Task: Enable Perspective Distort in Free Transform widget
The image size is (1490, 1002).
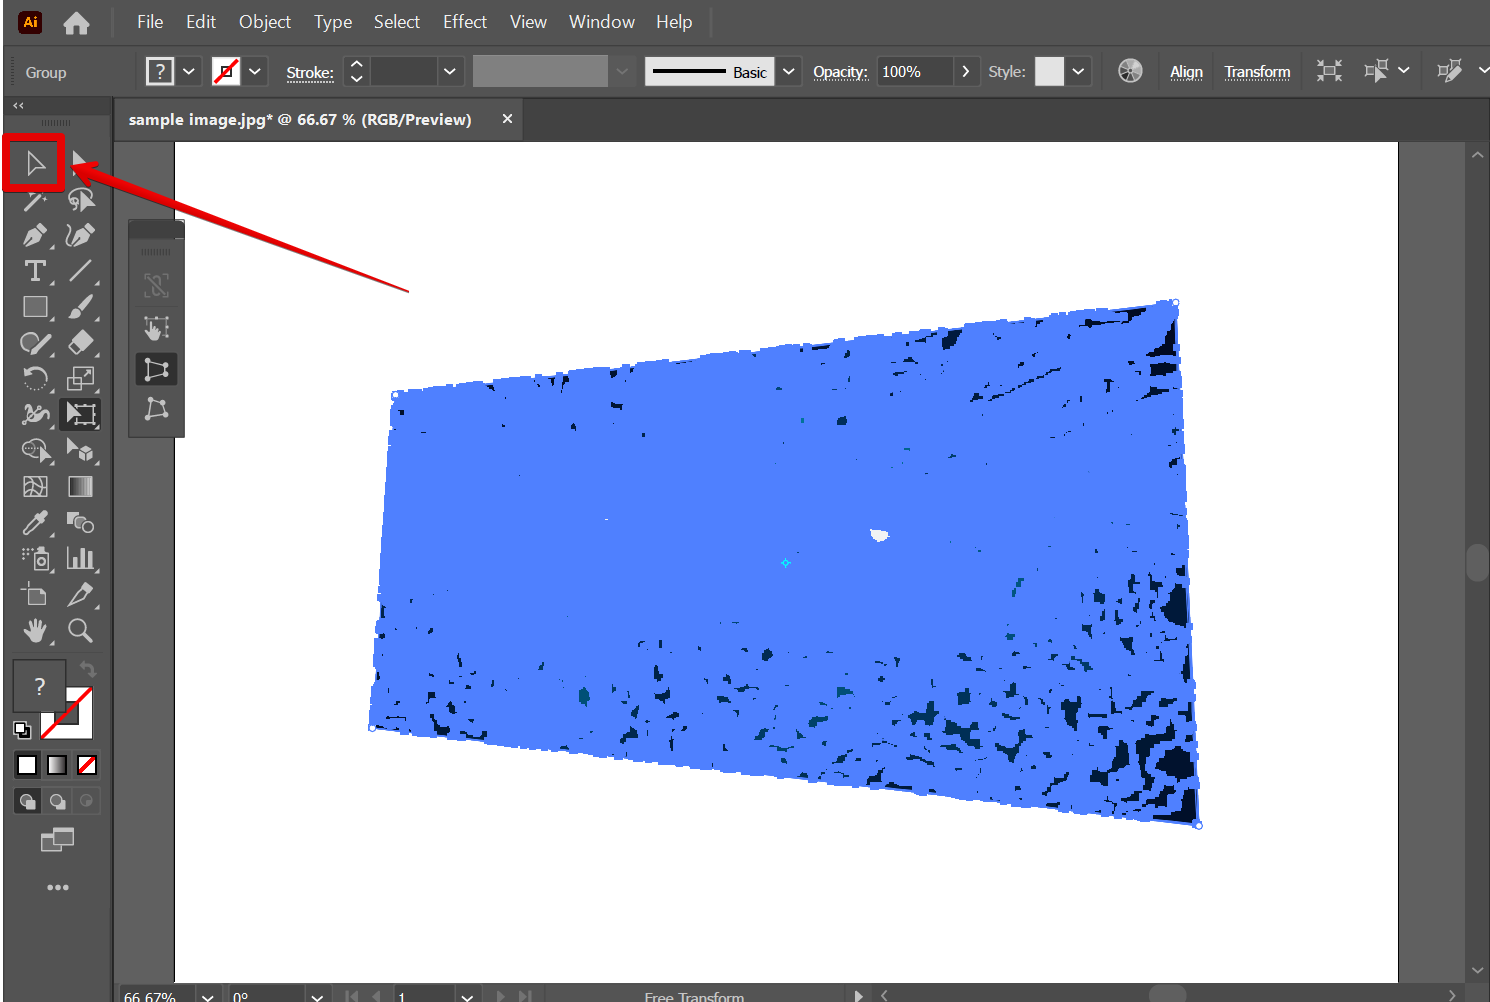Action: (157, 369)
